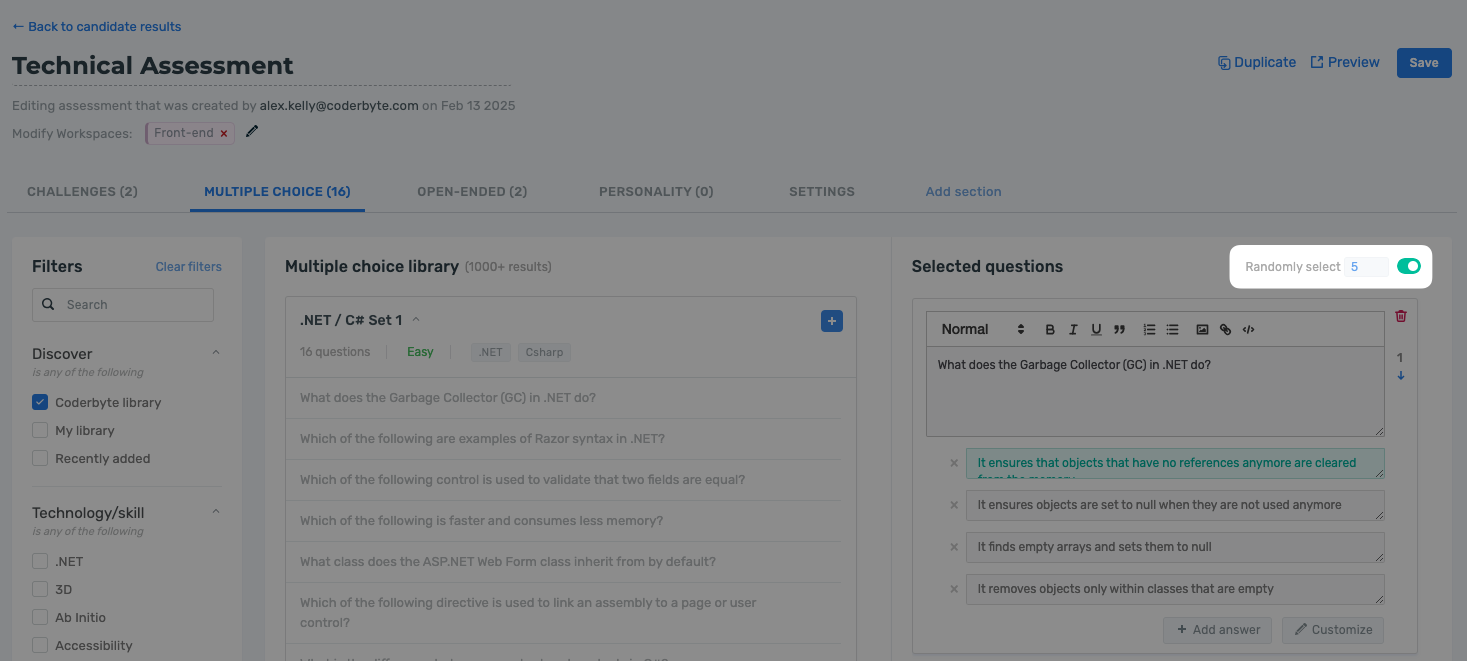Collapse the .NET / C# Set 1 list

(x=417, y=320)
